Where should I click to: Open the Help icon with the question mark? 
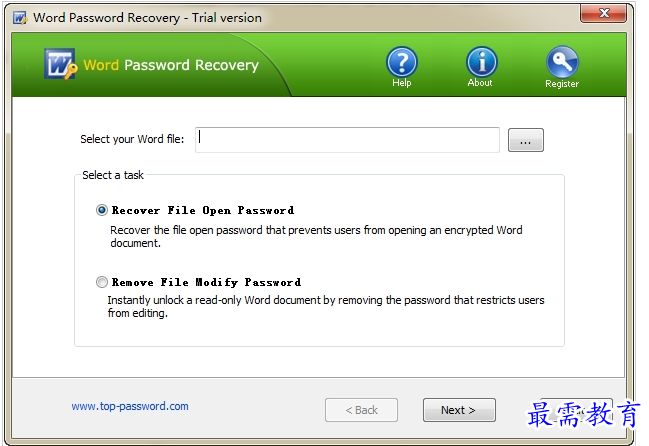[x=401, y=62]
